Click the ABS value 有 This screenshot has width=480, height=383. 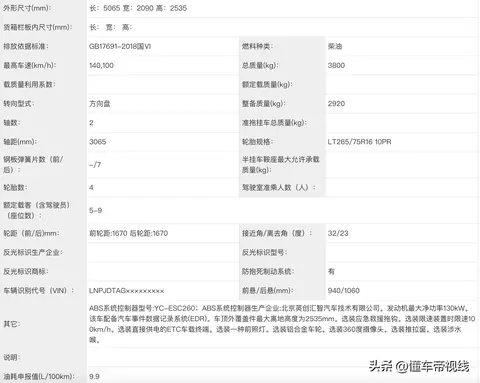tap(331, 271)
